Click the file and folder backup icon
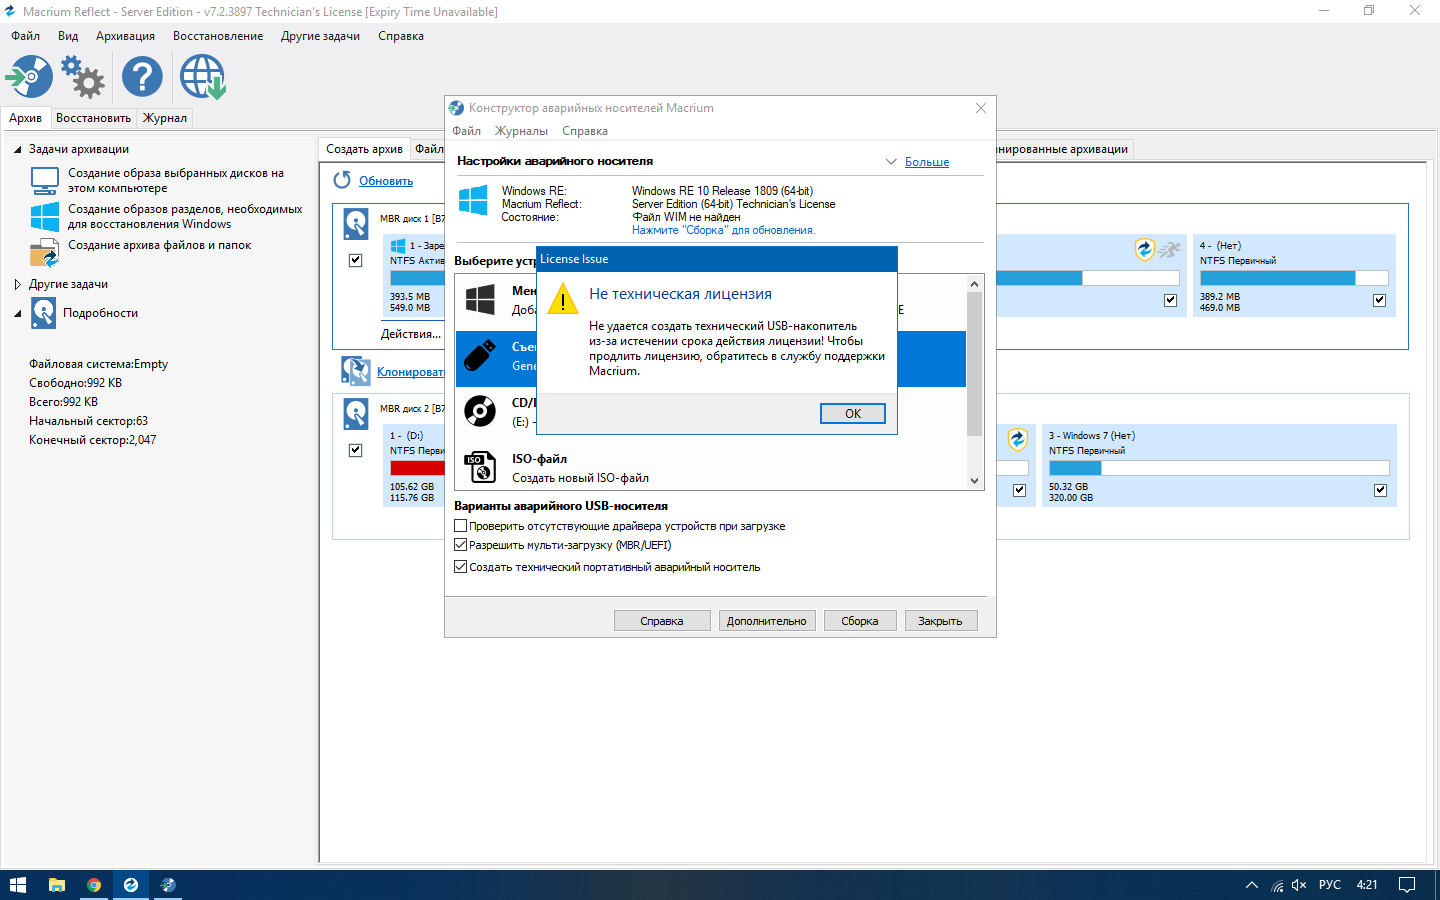The height and width of the screenshot is (900, 1440). [x=44, y=252]
